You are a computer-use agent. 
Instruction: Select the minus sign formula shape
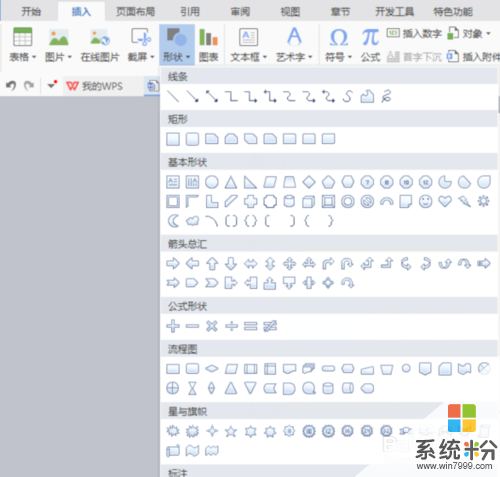click(192, 326)
